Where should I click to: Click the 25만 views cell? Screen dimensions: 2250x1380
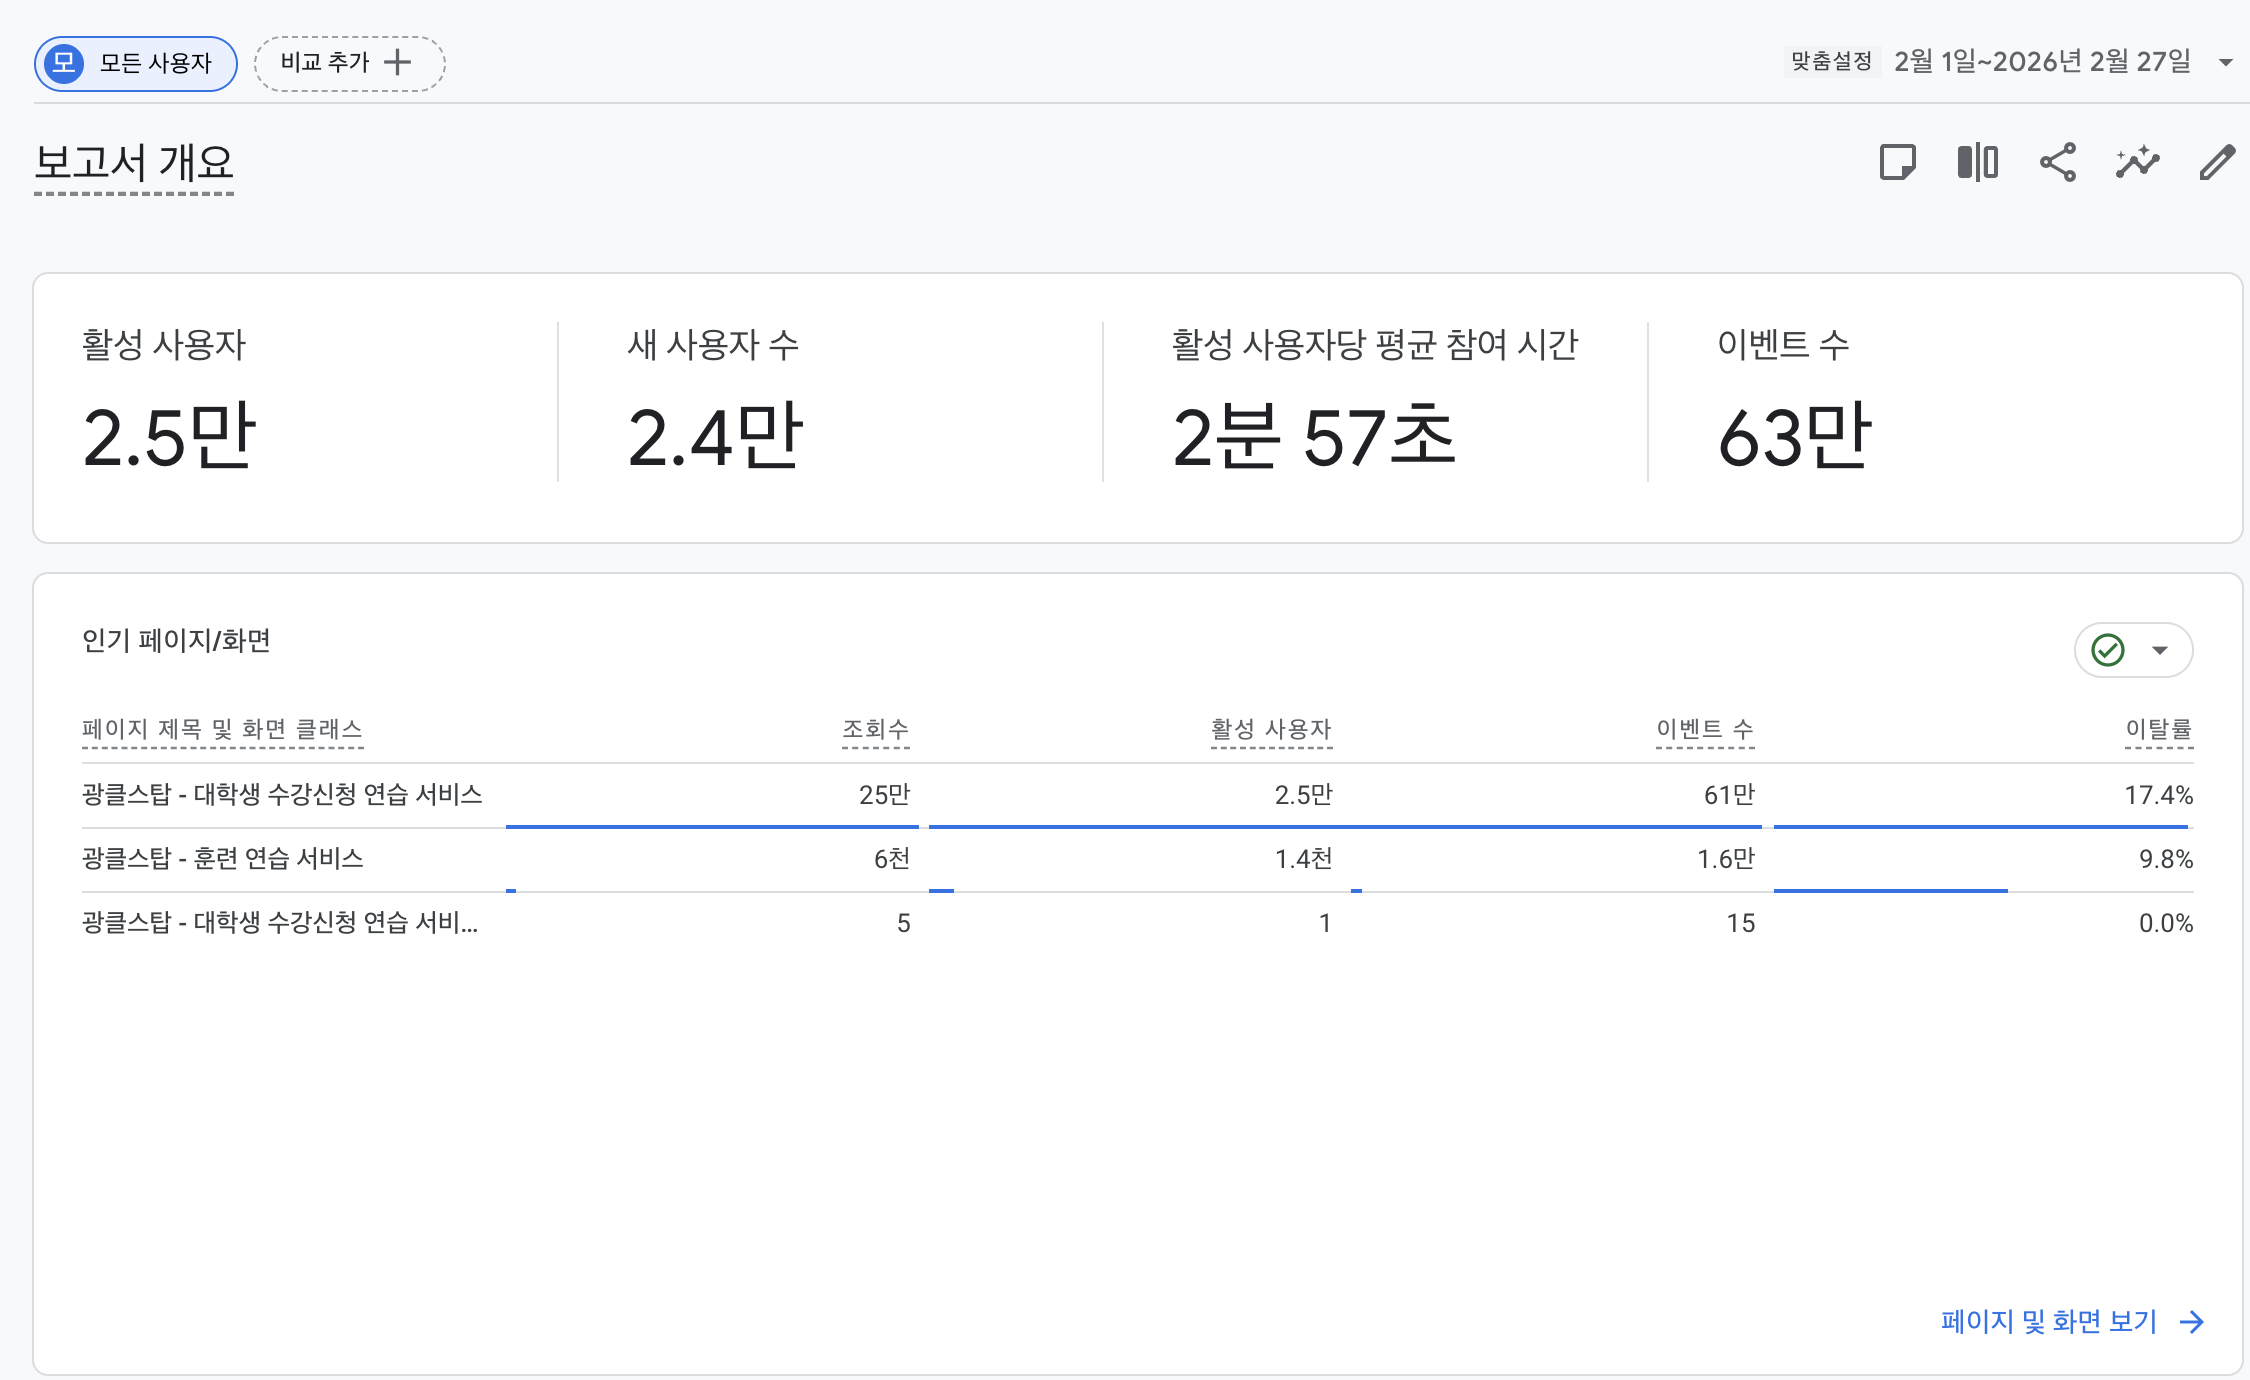[x=884, y=795]
